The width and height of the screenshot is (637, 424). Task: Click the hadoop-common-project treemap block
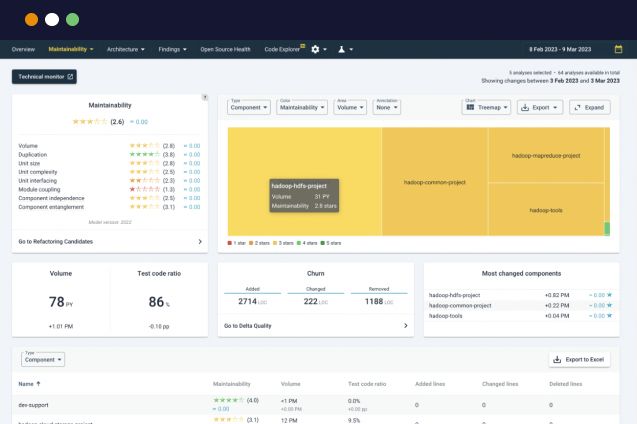[434, 182]
